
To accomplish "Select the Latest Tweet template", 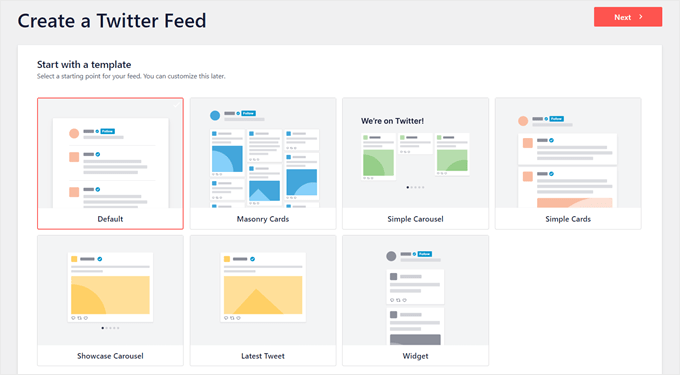I will (263, 300).
